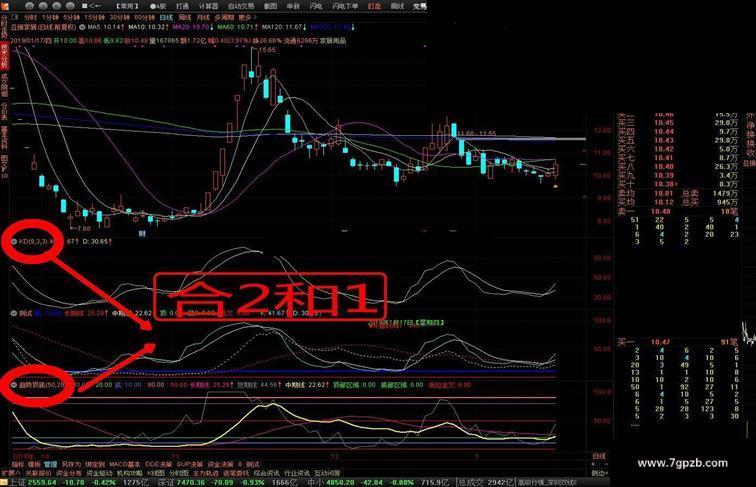This screenshot has height=487, width=756.
Task: Open the 资金分布 bottom tab
Action: click(x=69, y=473)
